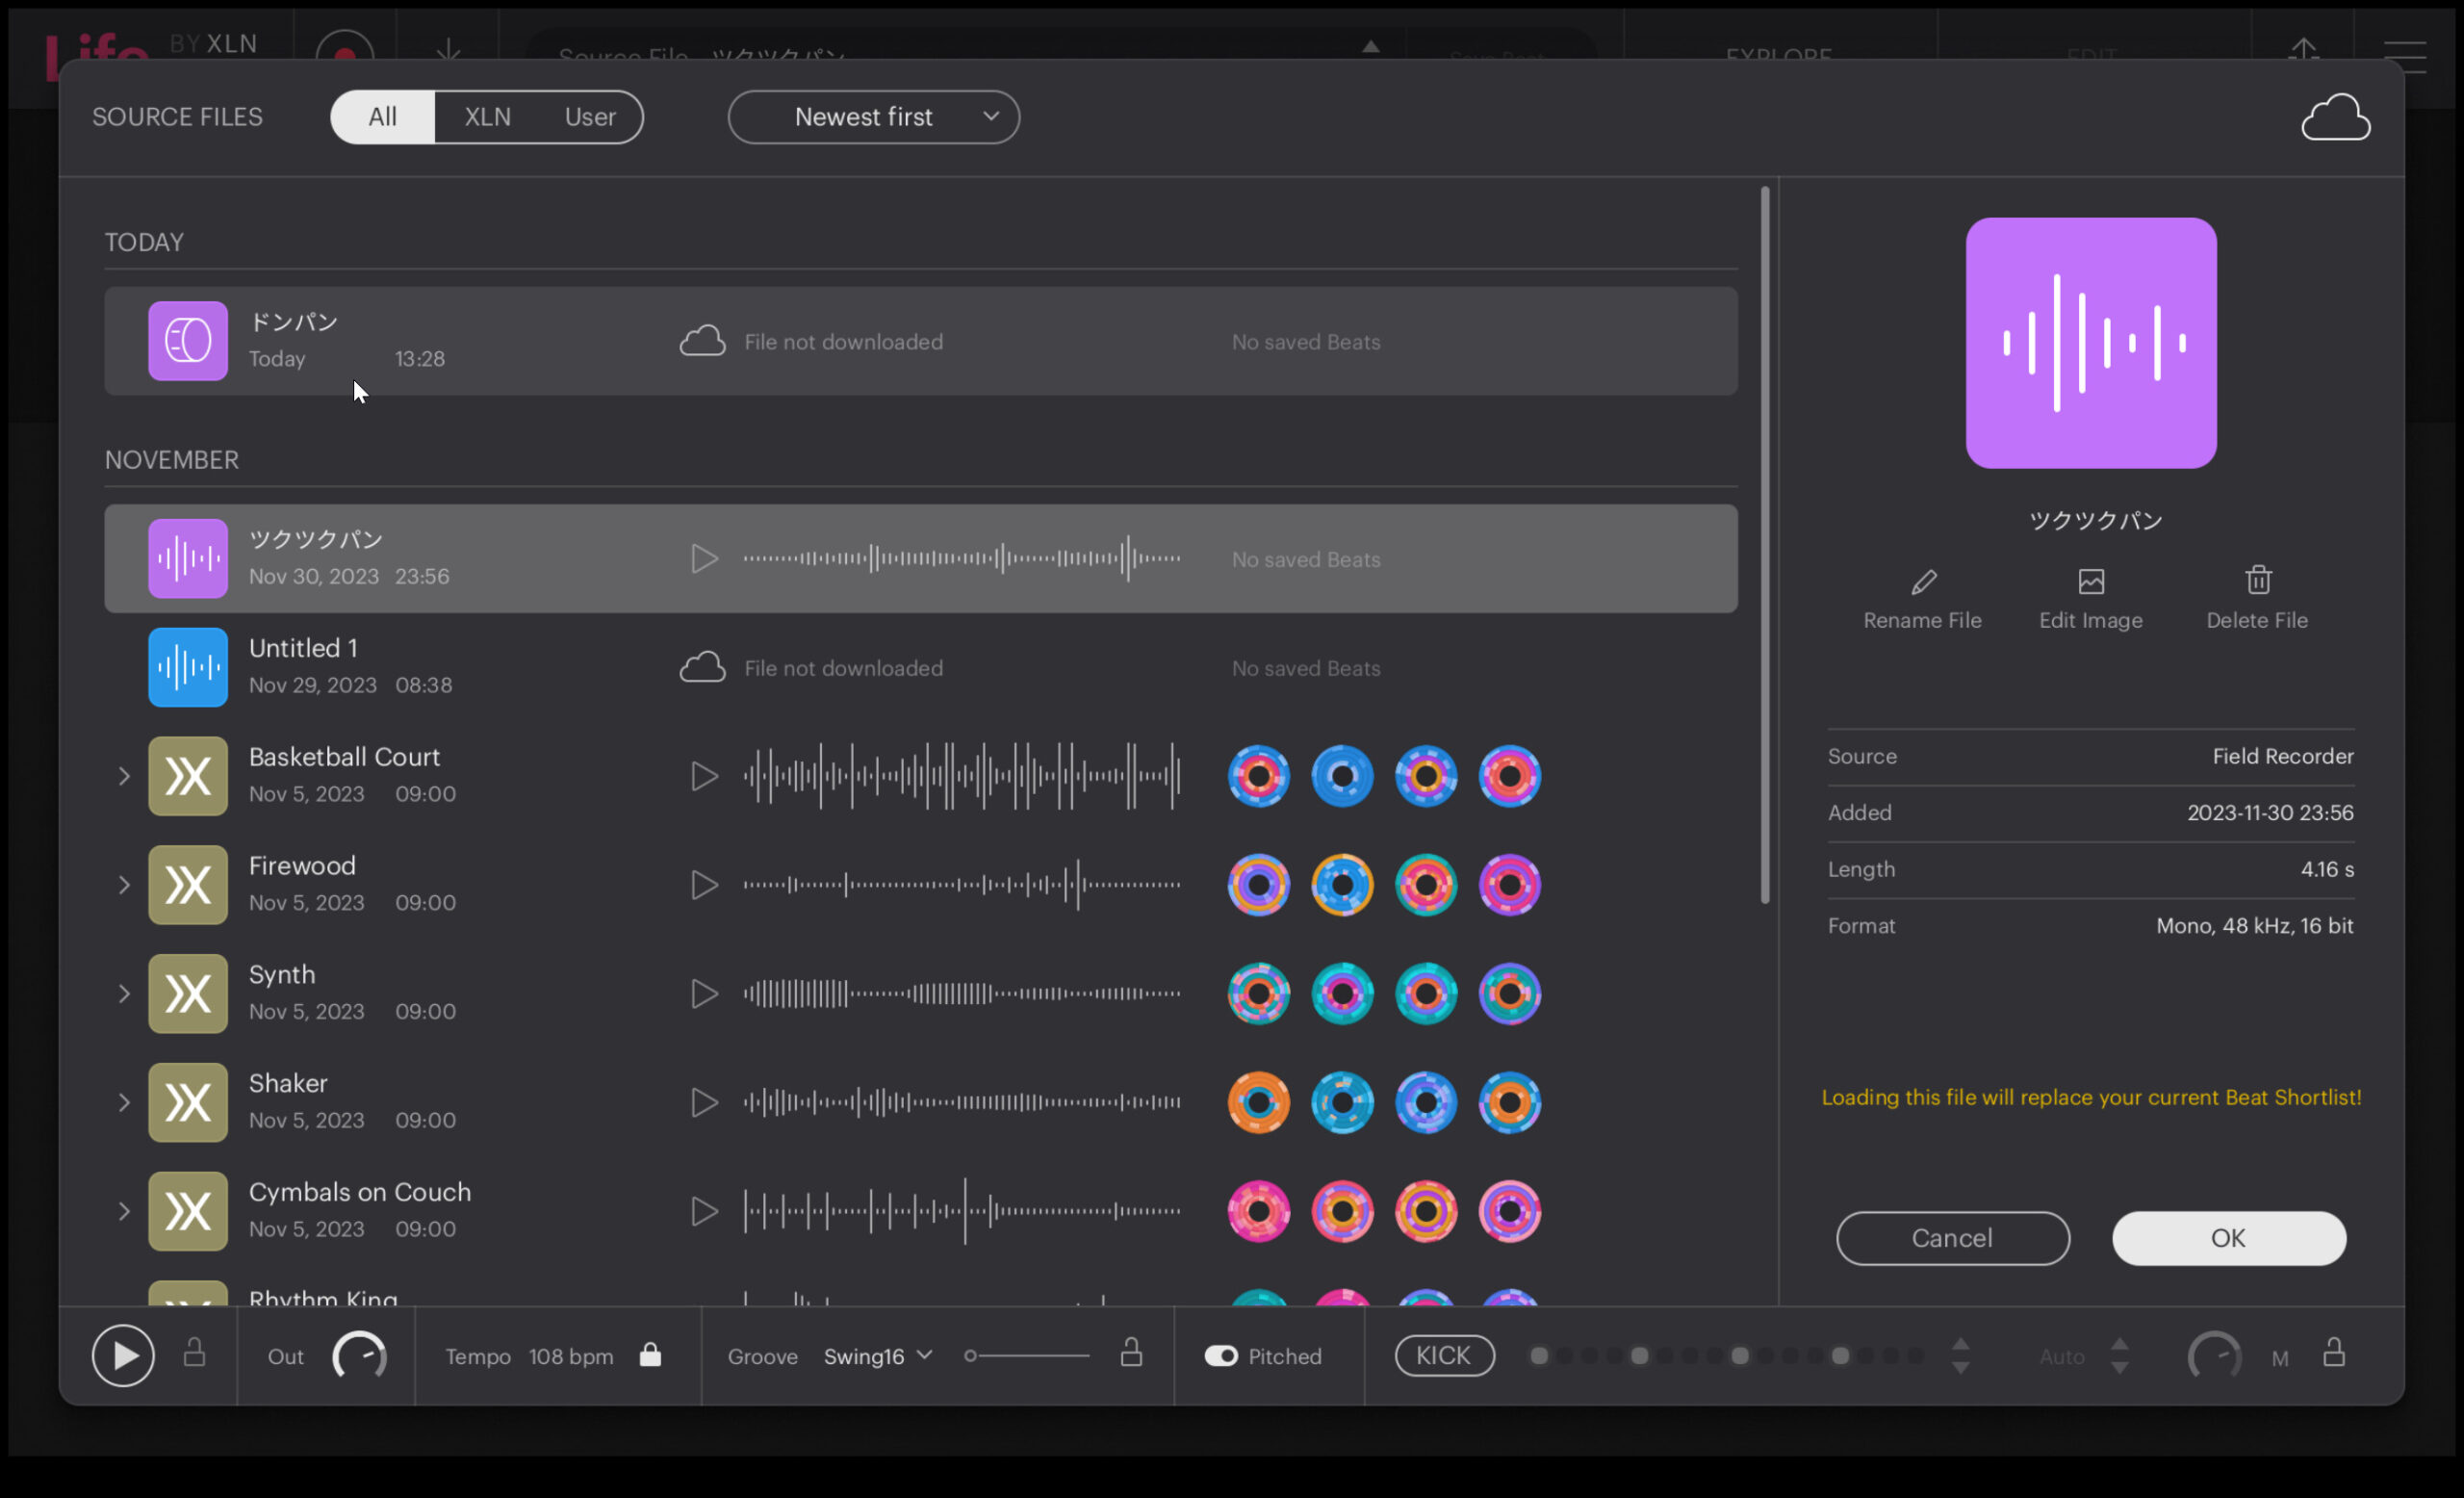Open the Swing16 groove dropdown
2464x1498 pixels.
click(877, 1356)
